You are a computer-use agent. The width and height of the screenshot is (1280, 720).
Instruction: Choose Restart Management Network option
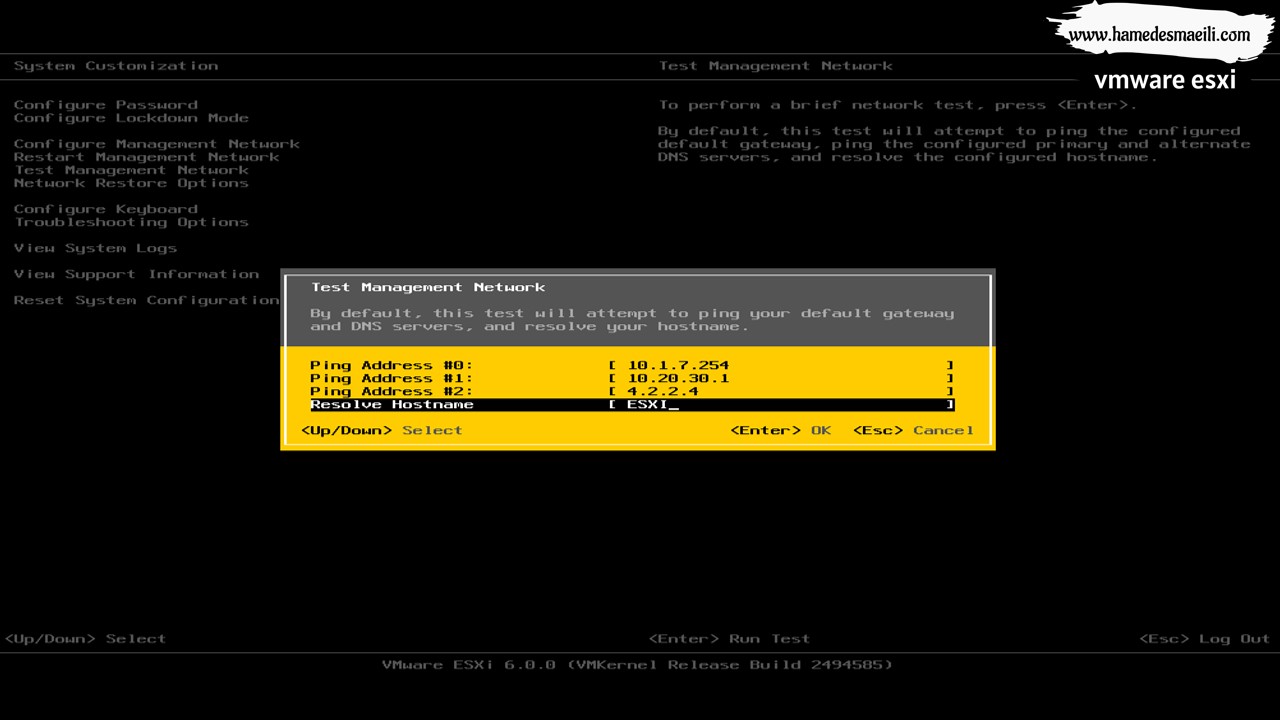pos(147,156)
